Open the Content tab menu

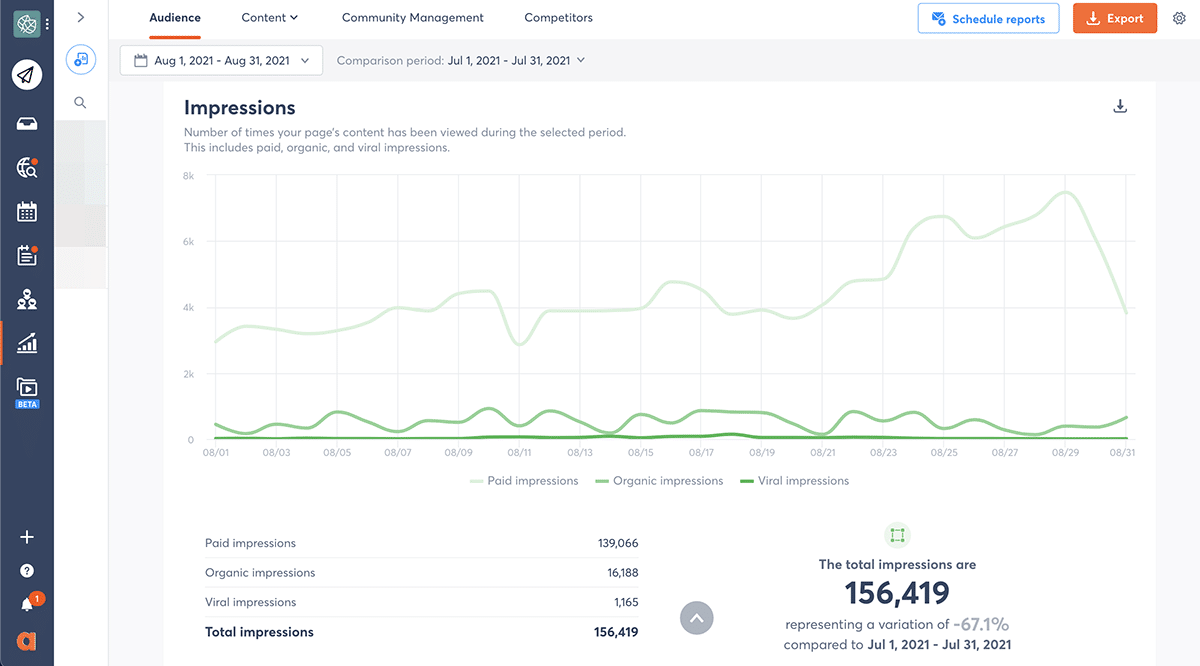click(270, 18)
